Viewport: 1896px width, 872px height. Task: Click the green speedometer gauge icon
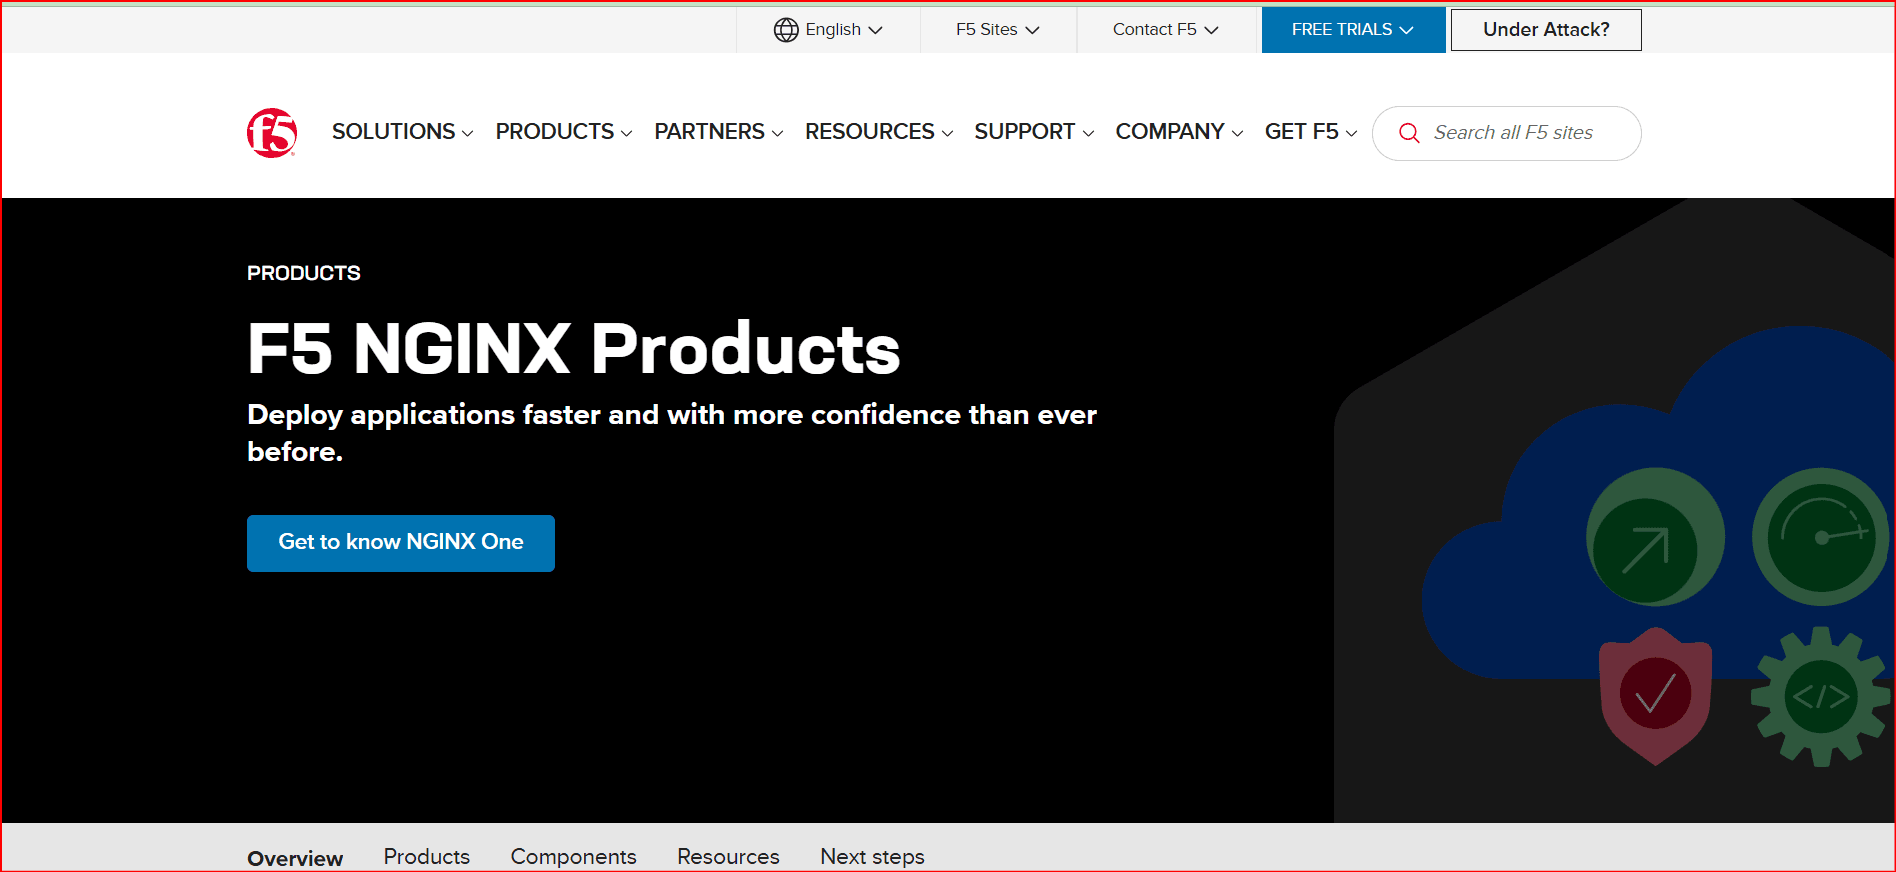coord(1820,537)
